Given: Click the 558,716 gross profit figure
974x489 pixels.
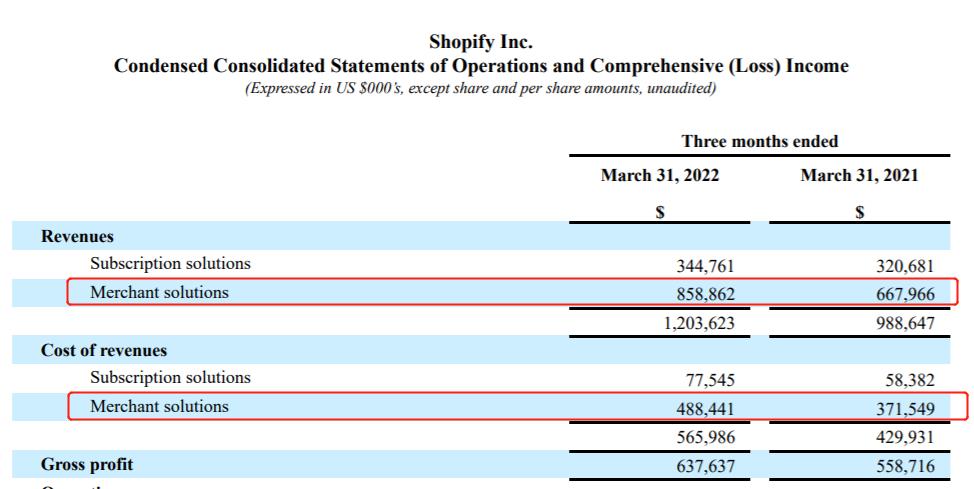Looking at the screenshot, I should click(x=904, y=466).
